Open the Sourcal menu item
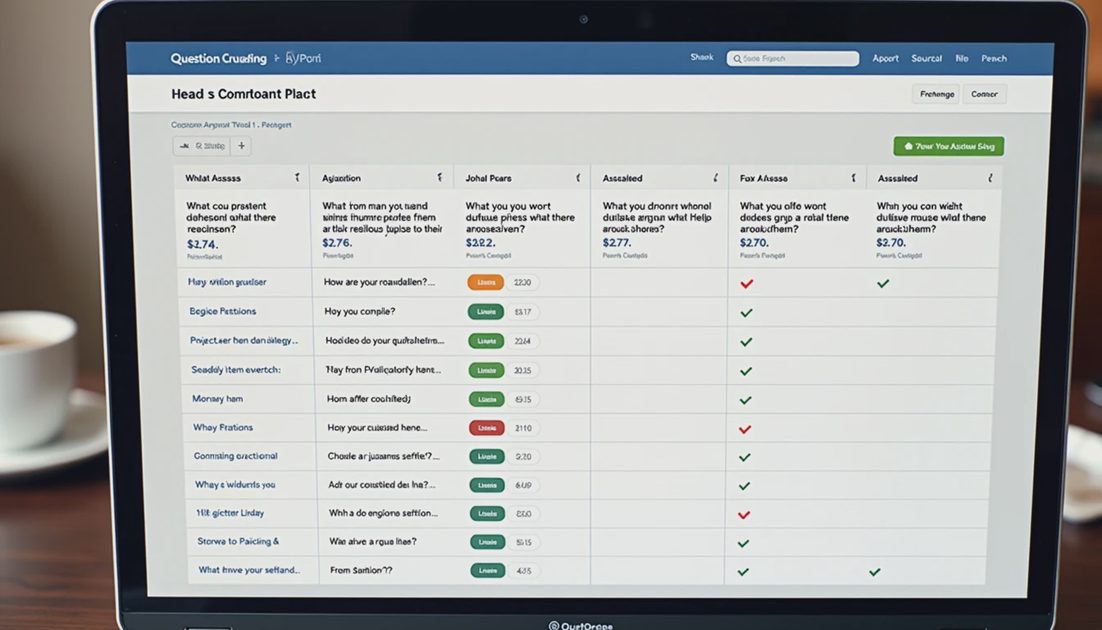1102x630 pixels. click(926, 58)
